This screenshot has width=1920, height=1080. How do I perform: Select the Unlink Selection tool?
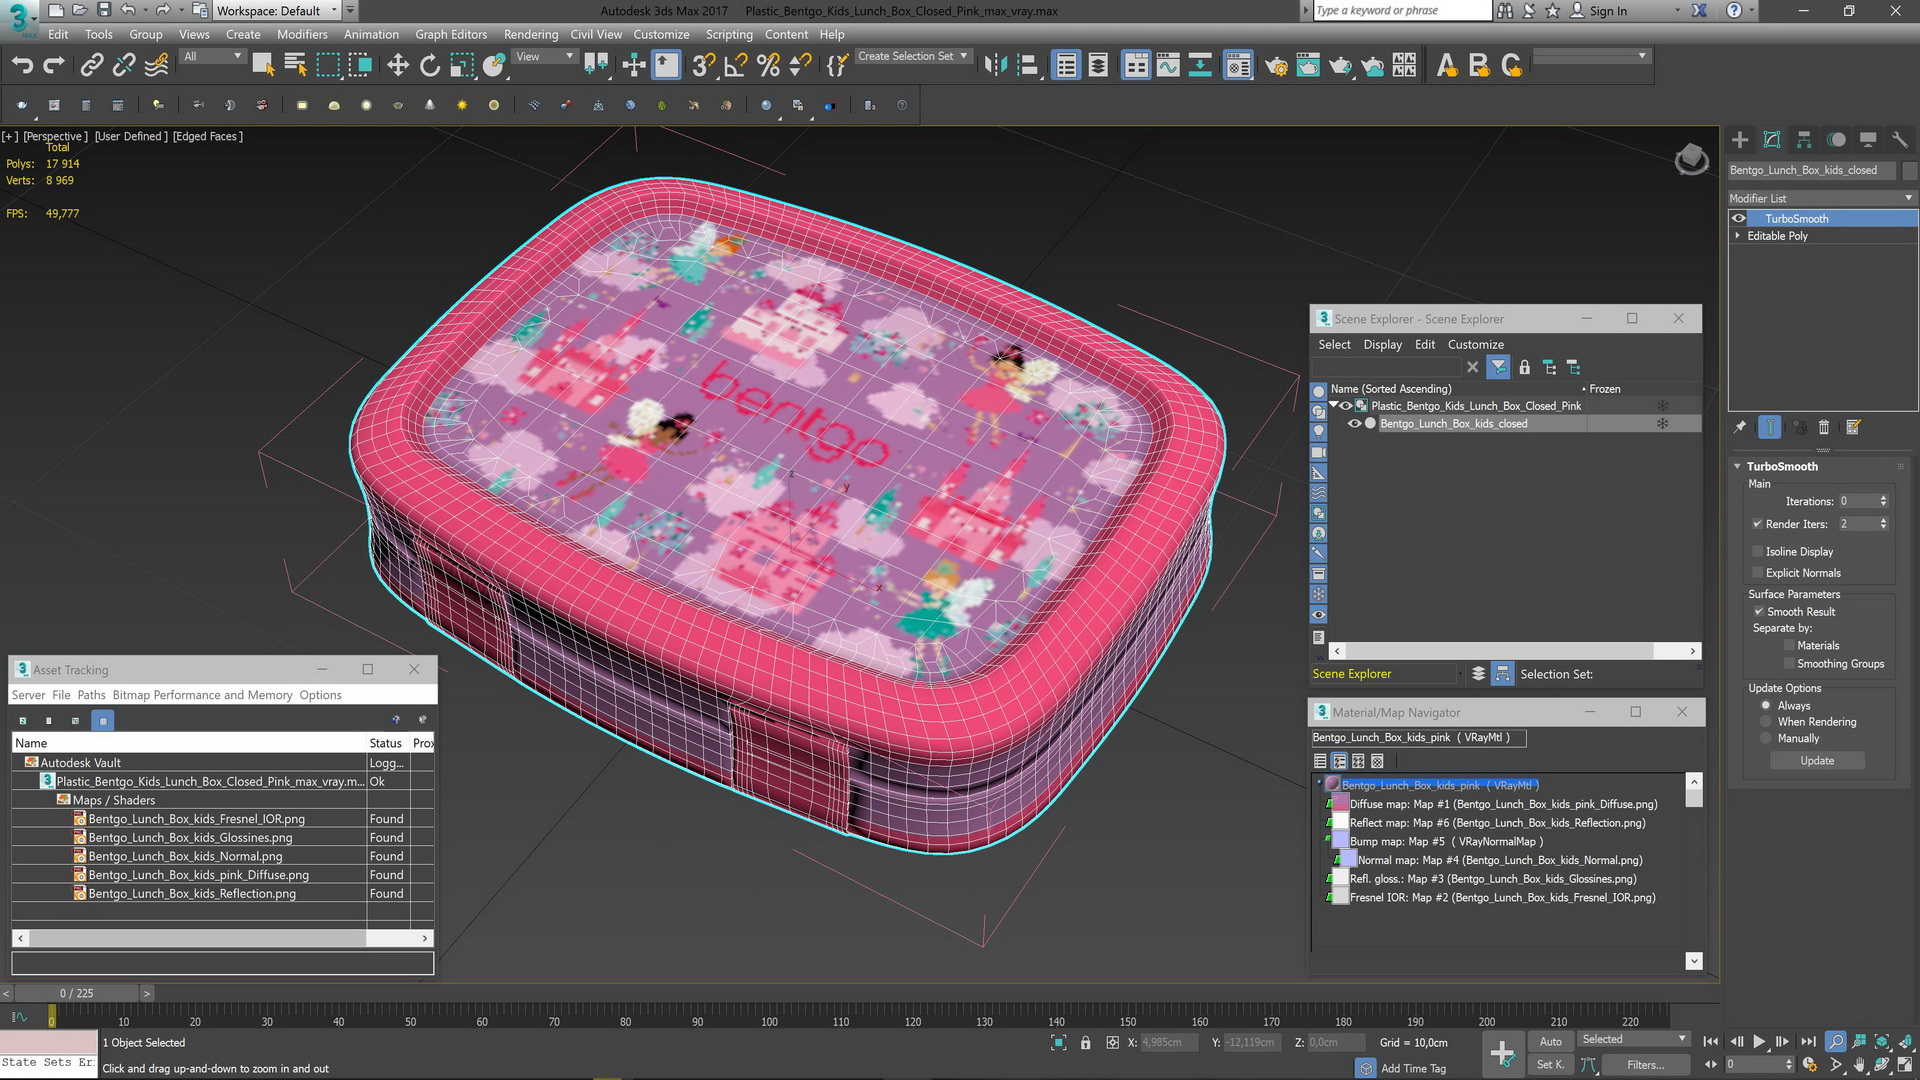point(123,66)
